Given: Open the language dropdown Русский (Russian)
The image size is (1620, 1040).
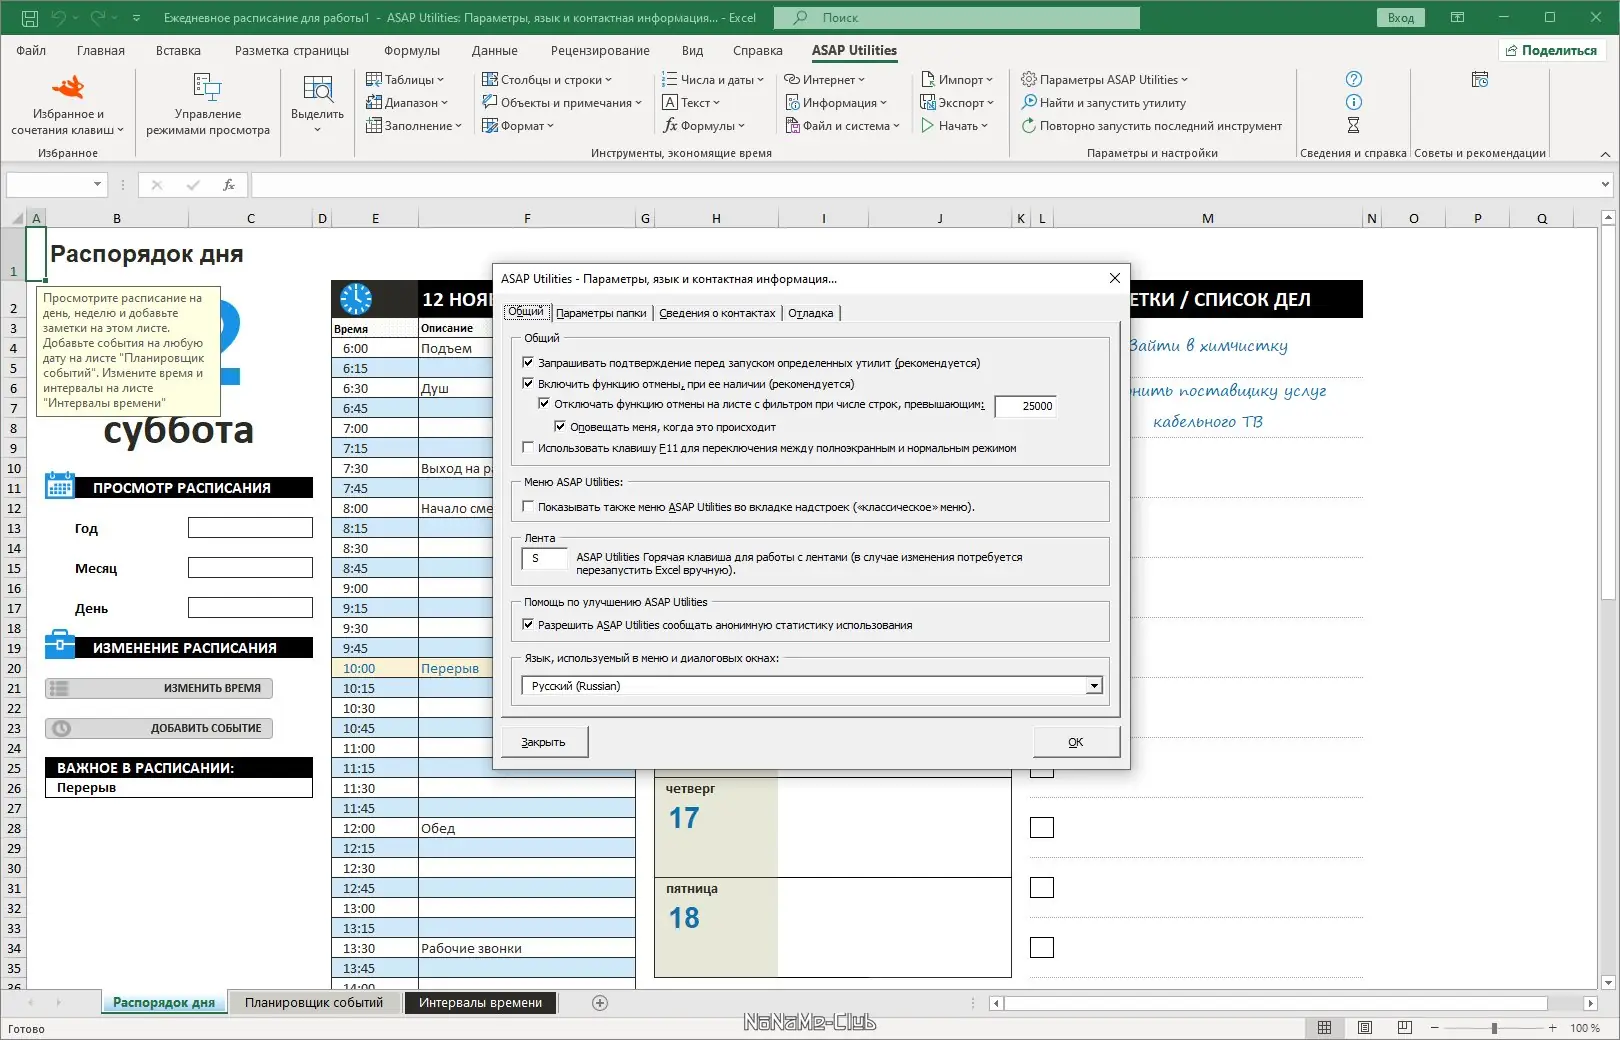Looking at the screenshot, I should tap(1094, 686).
